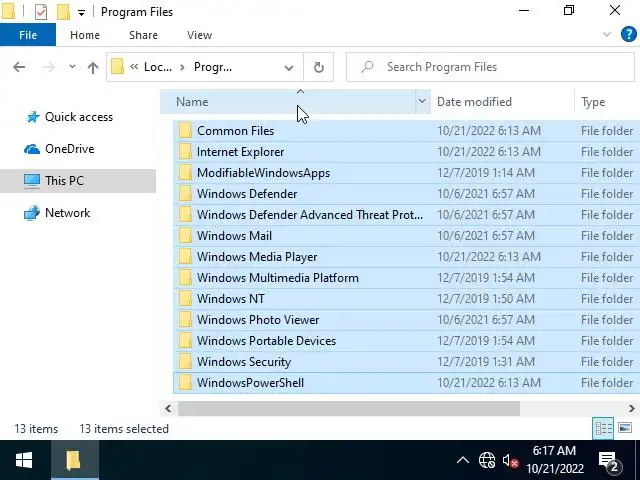Show hidden system tray icons
Viewport: 640px width, 480px height.
tap(462, 461)
